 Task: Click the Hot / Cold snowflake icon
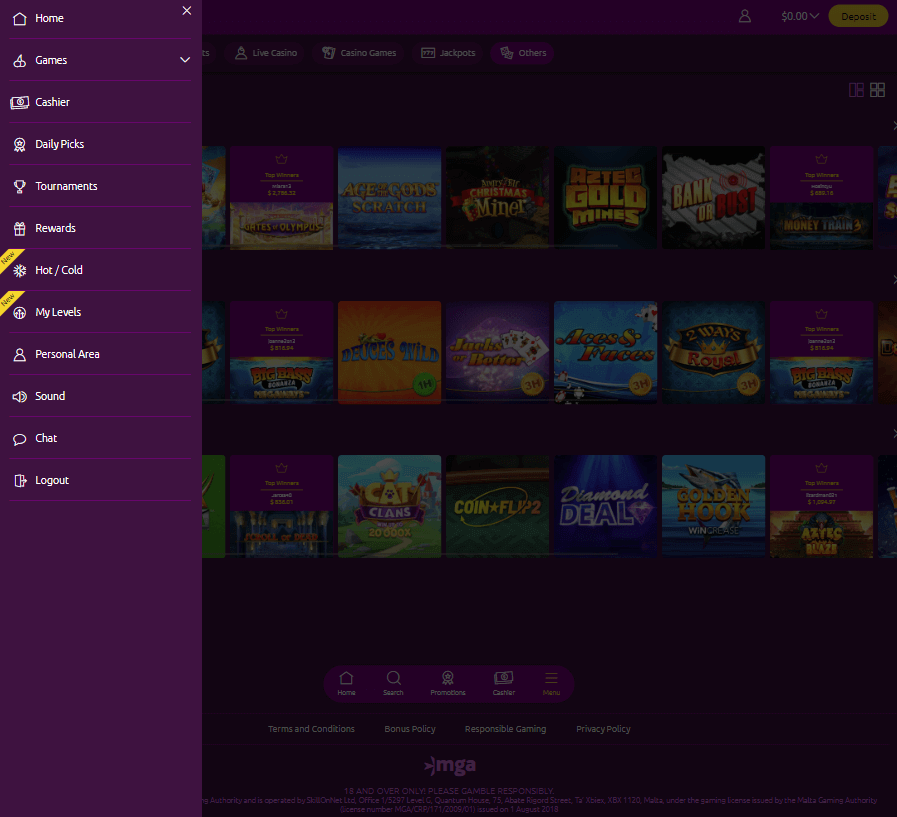coord(19,271)
